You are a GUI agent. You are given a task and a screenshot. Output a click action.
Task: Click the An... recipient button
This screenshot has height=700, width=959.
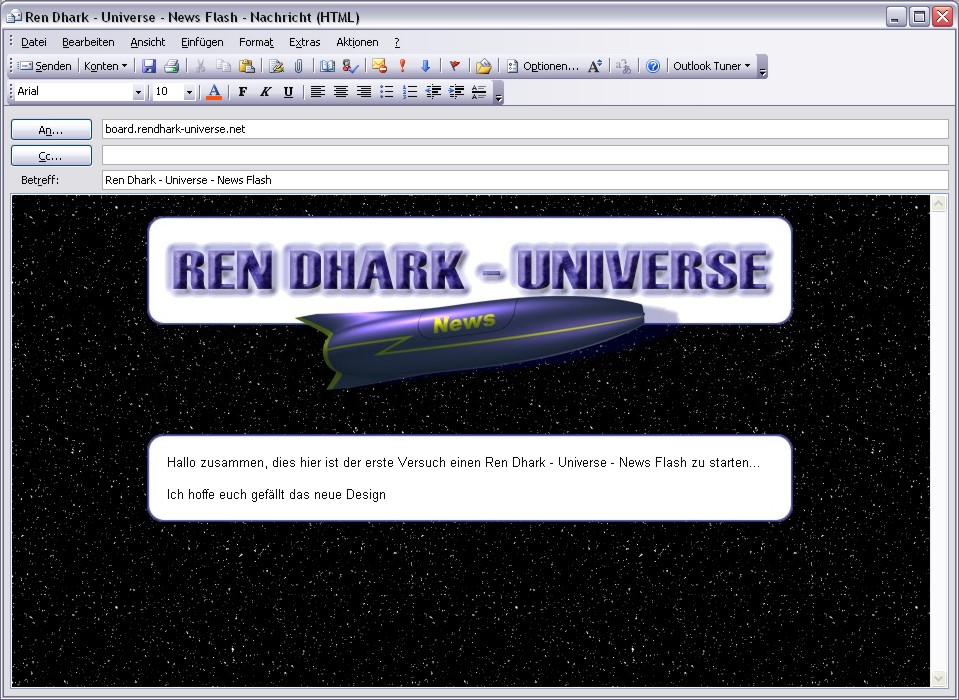[x=51, y=130]
